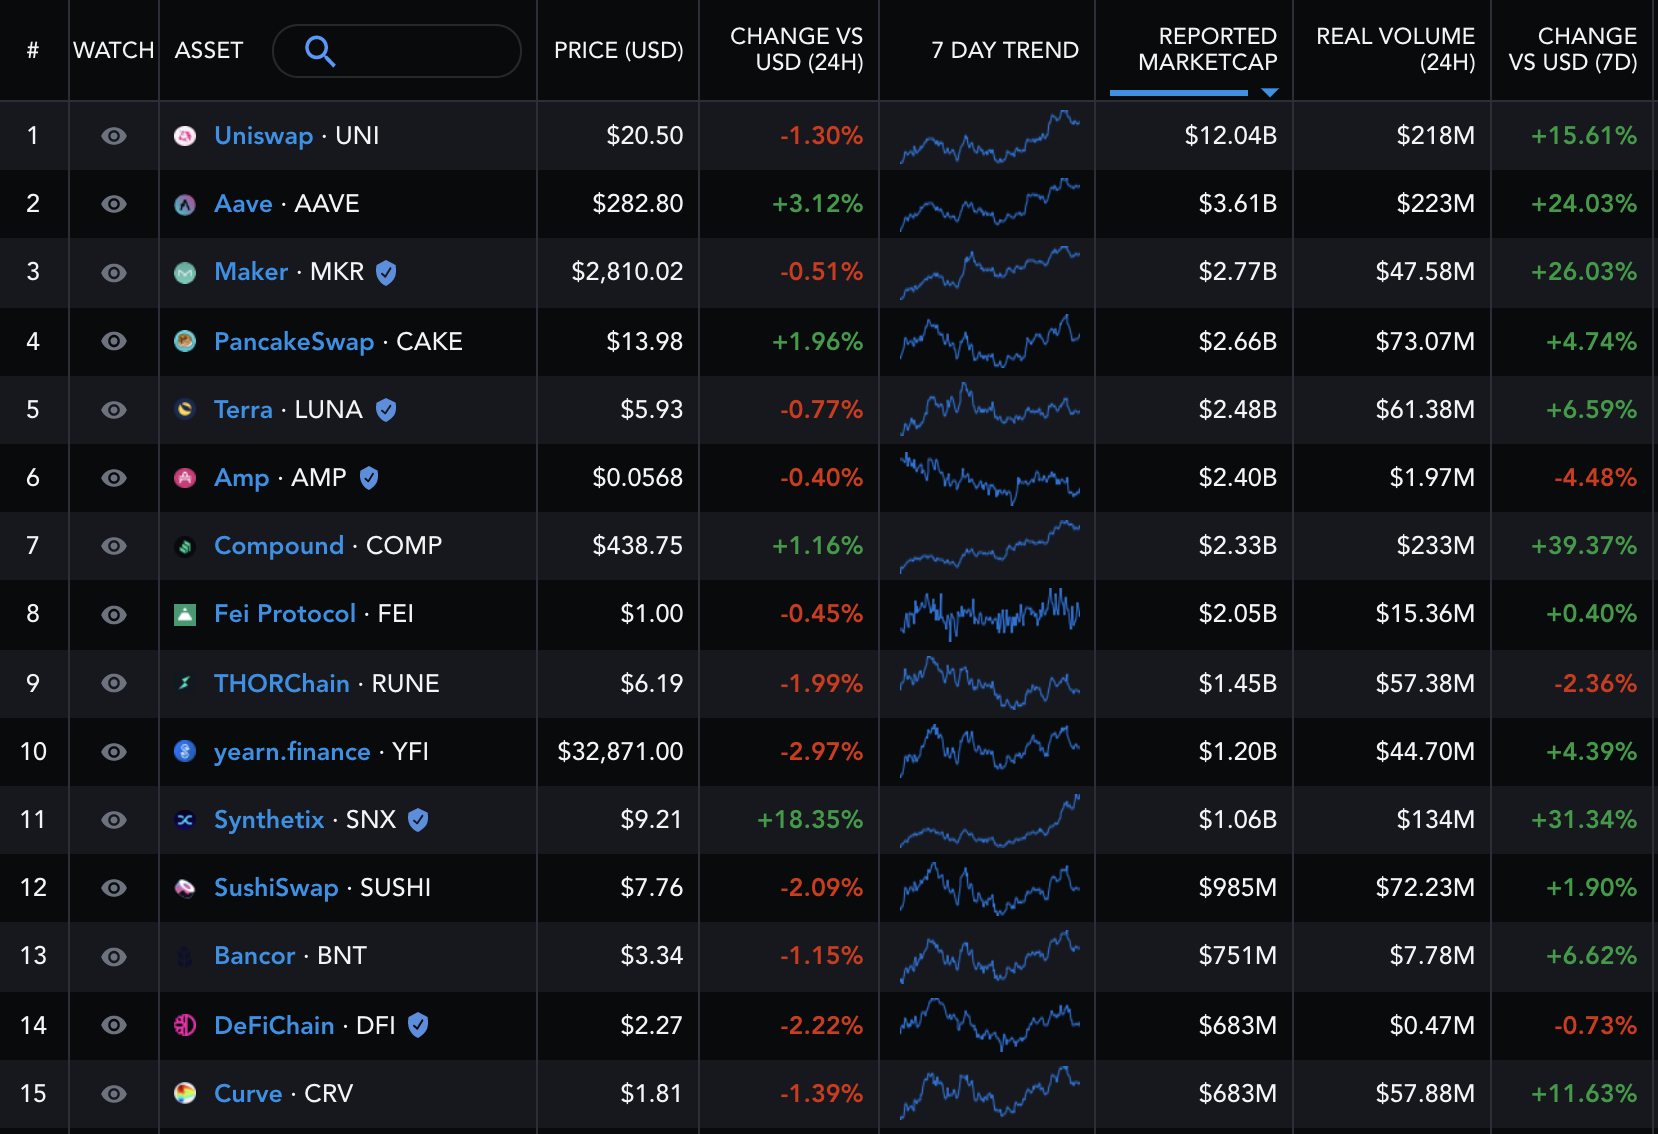
Task: Click the verified badge next to Terra LUNA
Action: tap(386, 409)
